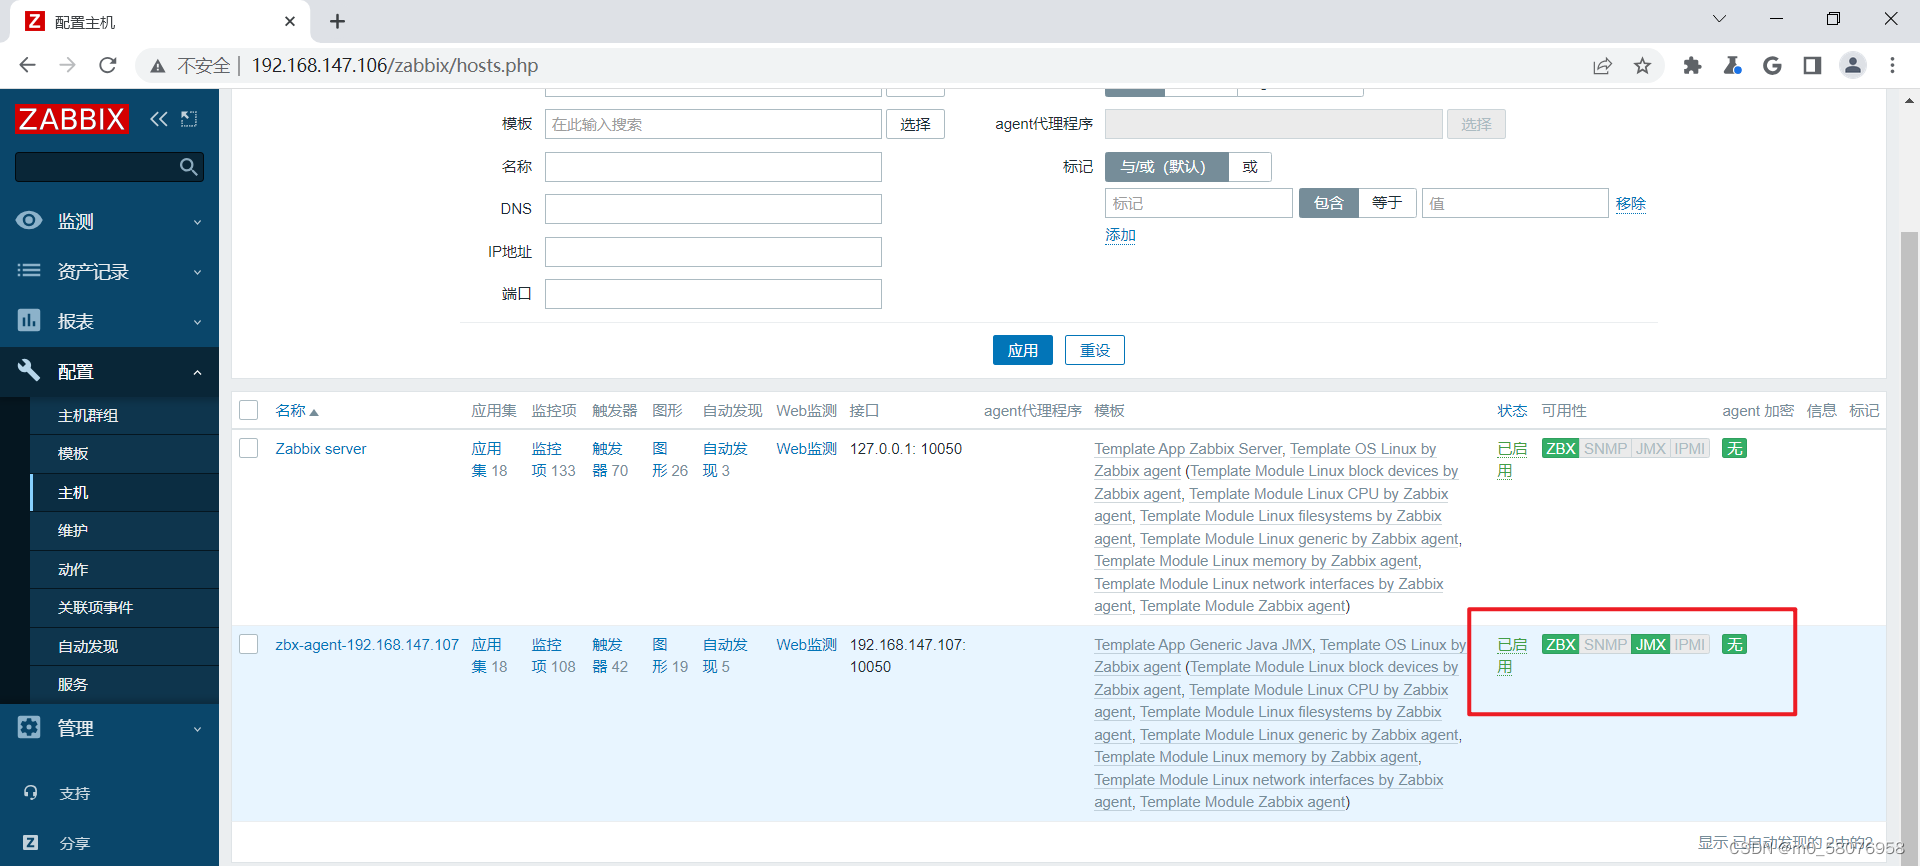Open the browser profile avatar icon
Screen dimensions: 1920x866
coord(1853,65)
